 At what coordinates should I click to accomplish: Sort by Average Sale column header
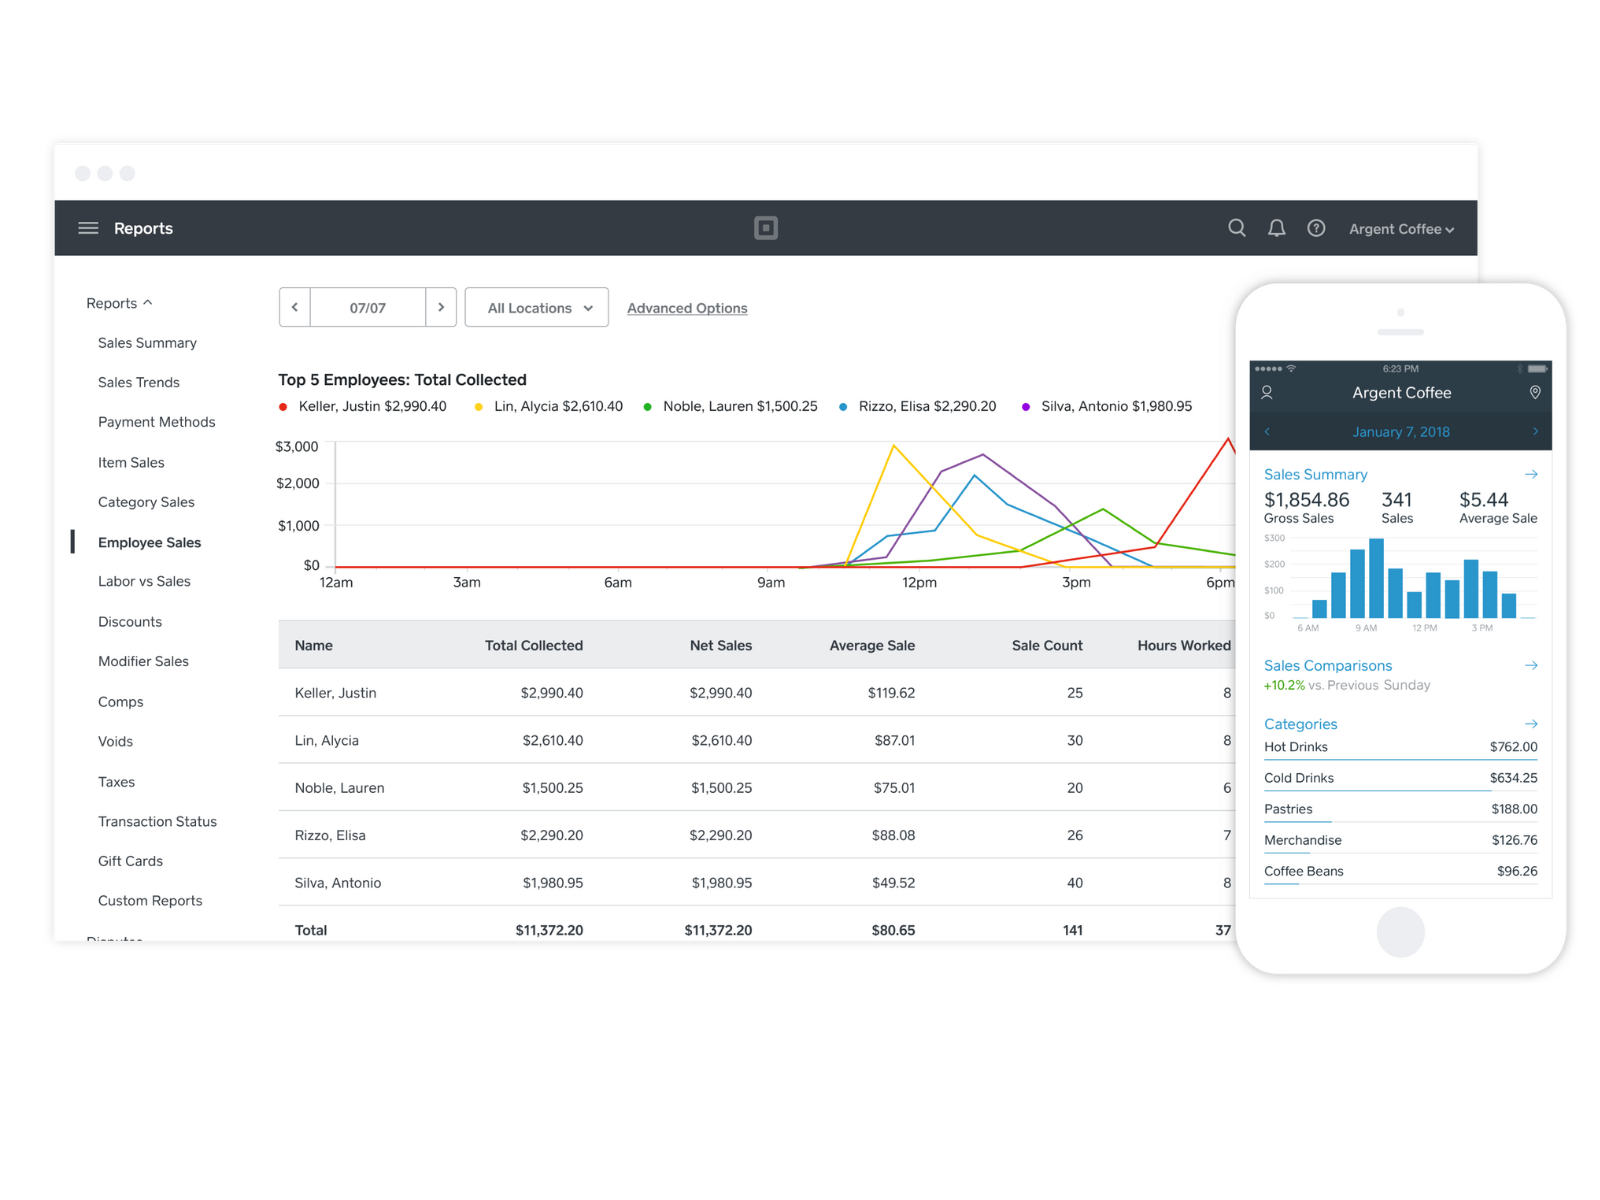[x=872, y=645]
